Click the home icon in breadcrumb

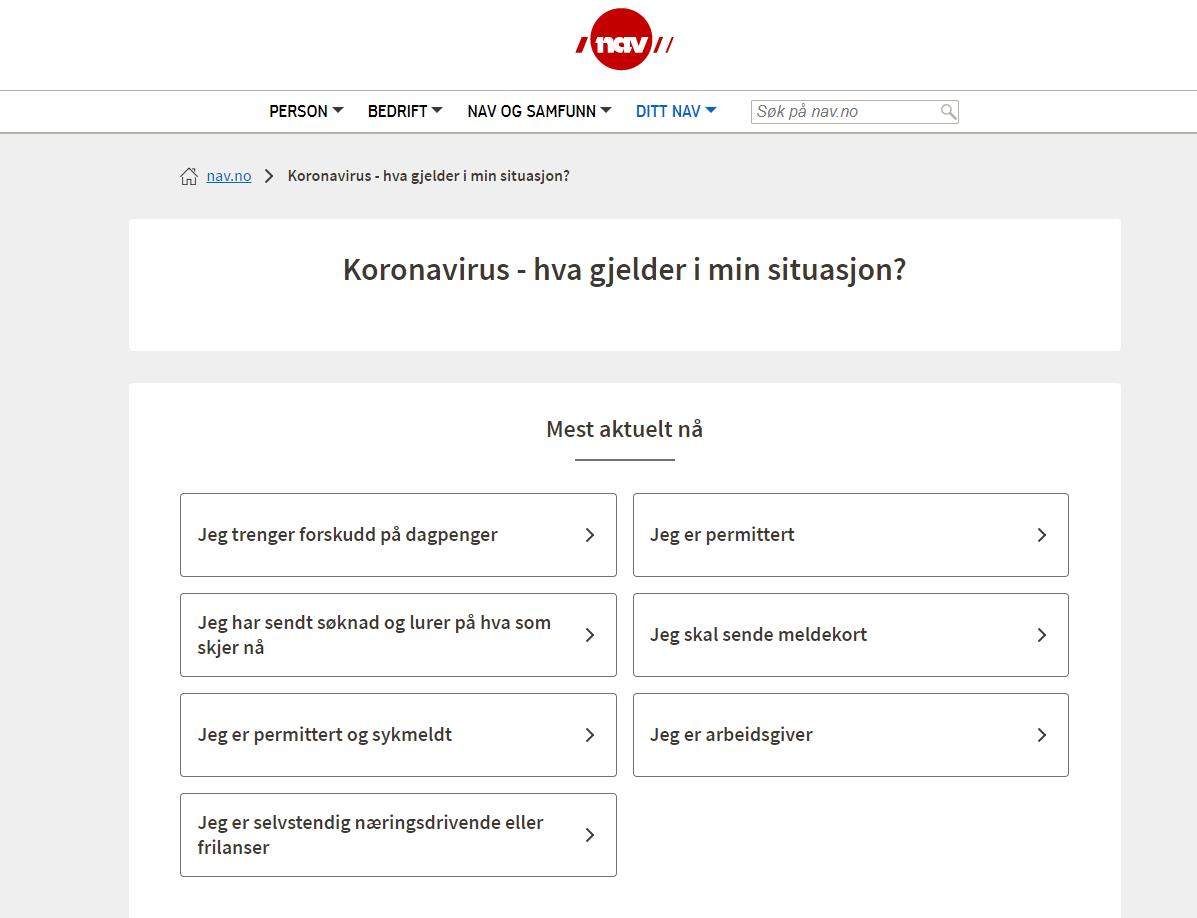pyautogui.click(x=188, y=177)
